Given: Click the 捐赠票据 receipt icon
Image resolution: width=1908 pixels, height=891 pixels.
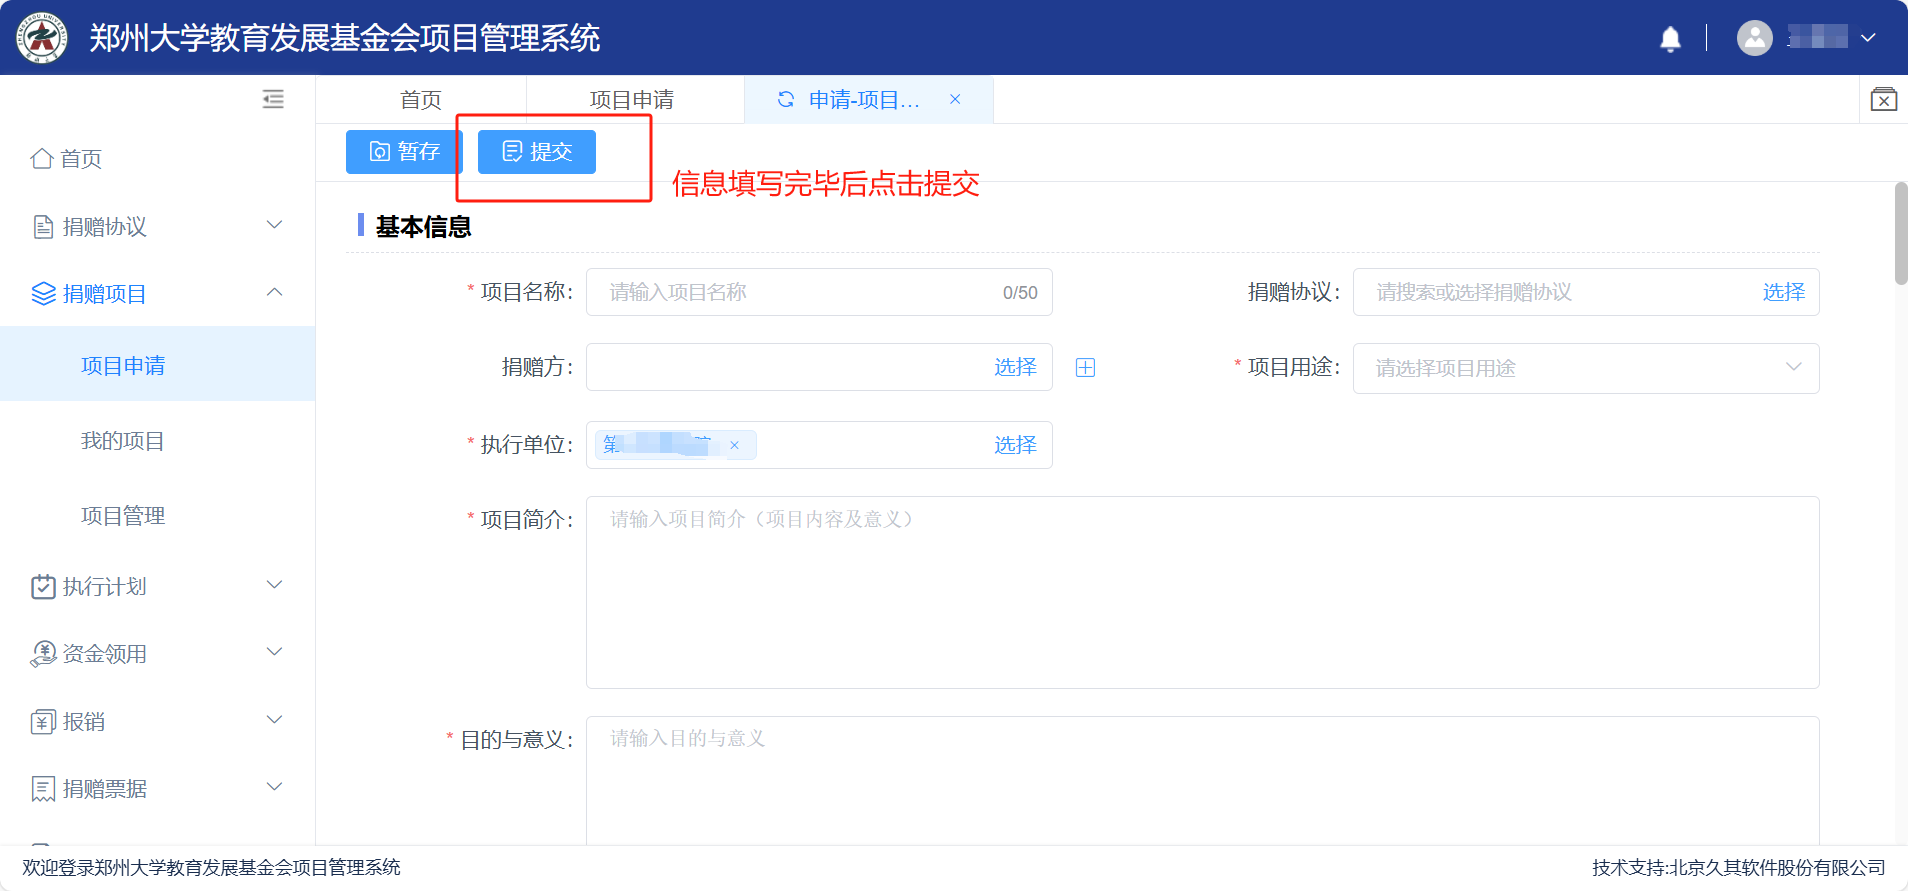Looking at the screenshot, I should coord(43,789).
